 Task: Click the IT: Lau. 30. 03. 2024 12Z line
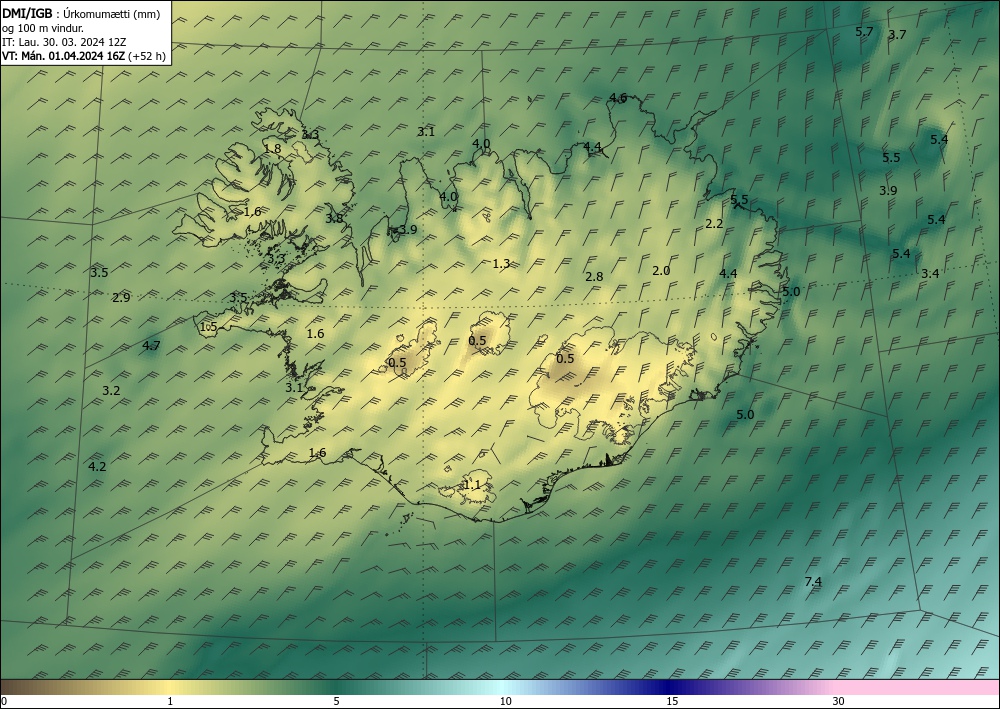[64, 42]
